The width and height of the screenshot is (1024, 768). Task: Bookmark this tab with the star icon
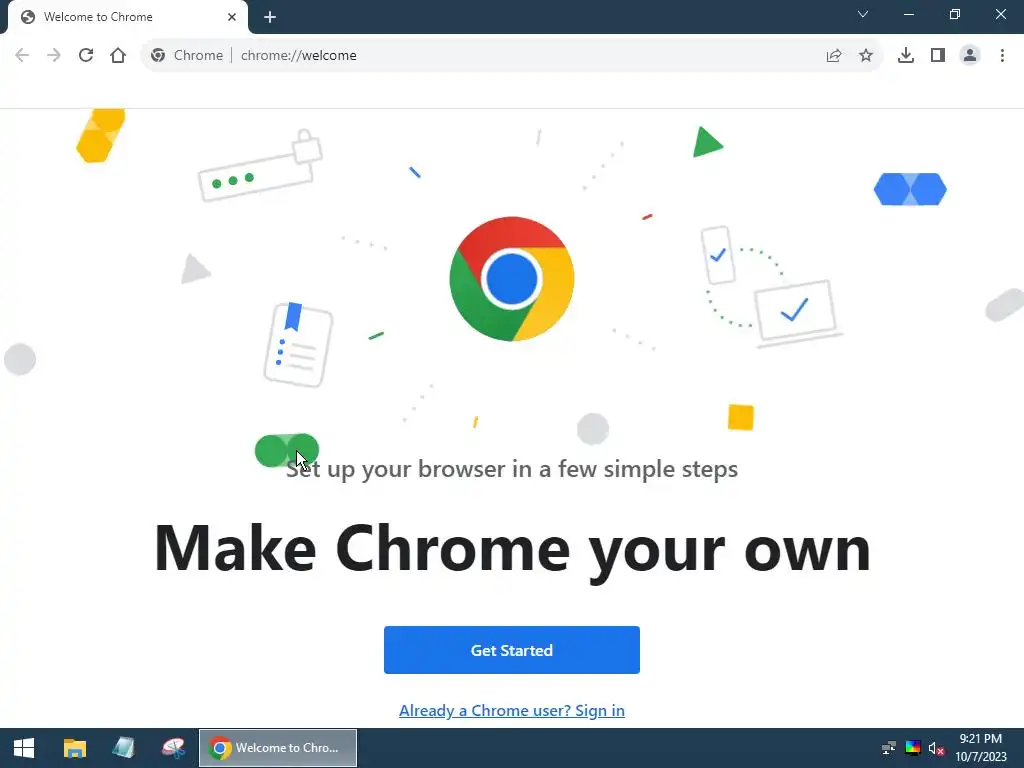pyautogui.click(x=866, y=56)
